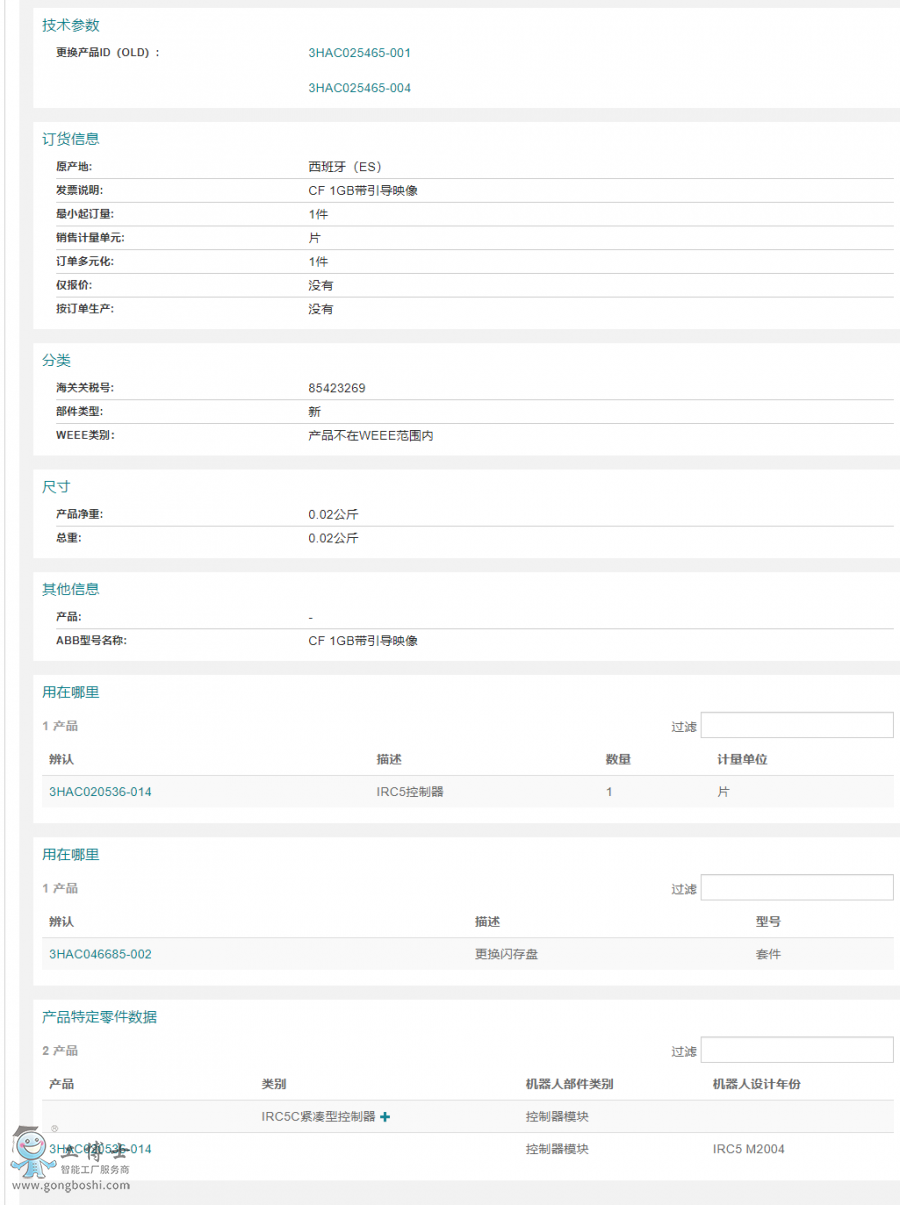Screen dimensions: 900x1205
Task: Open the 3HAC025465-001 old product link
Action: (359, 53)
